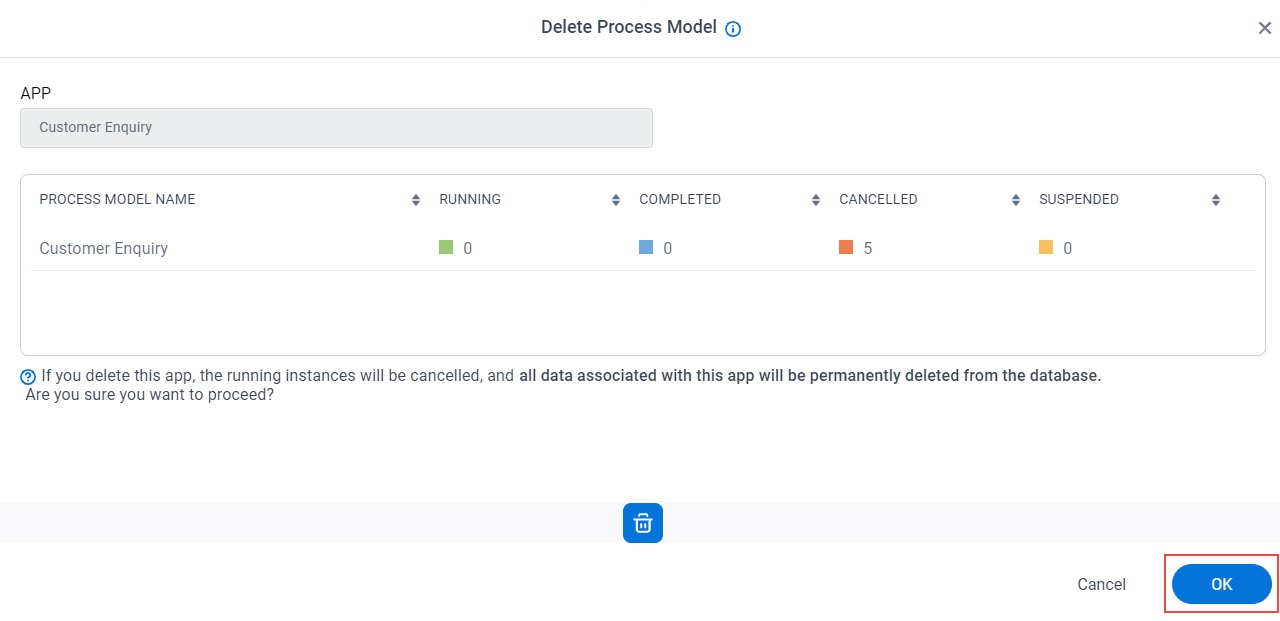Click the Suspended count value 0
1280x621 pixels.
click(x=1068, y=248)
